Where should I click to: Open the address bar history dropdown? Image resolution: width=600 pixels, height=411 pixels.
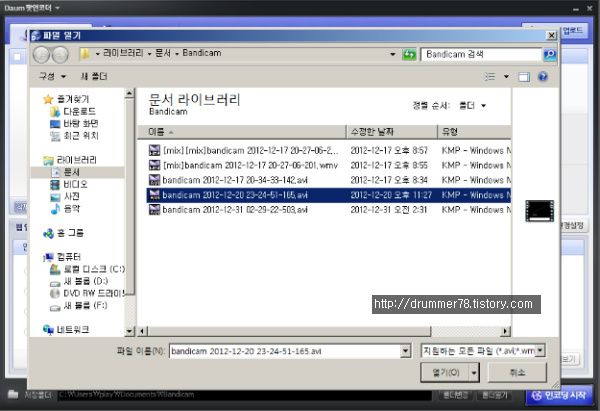pyautogui.click(x=393, y=55)
